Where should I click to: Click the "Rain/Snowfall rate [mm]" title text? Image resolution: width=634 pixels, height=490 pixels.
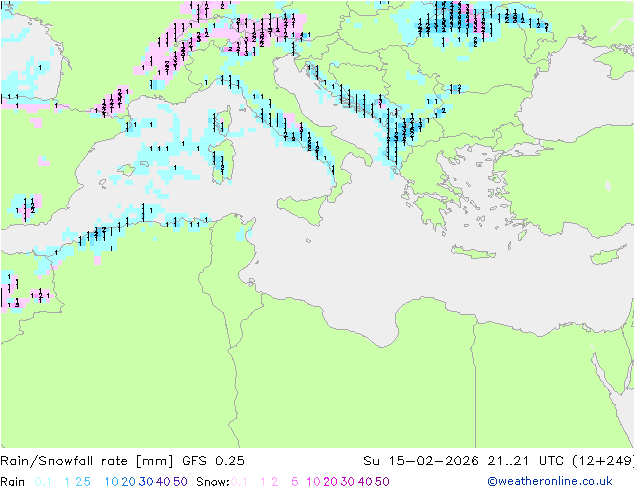pos(87,461)
